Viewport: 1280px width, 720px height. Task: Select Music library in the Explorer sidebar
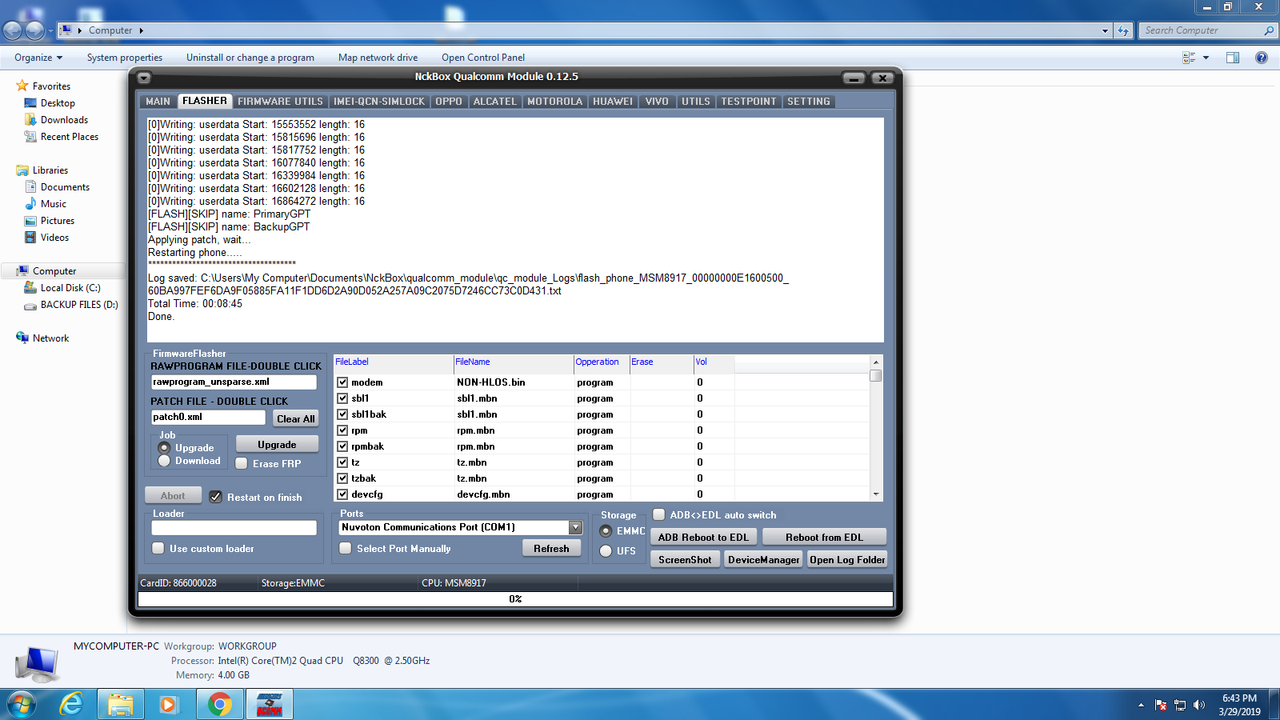tap(53, 204)
